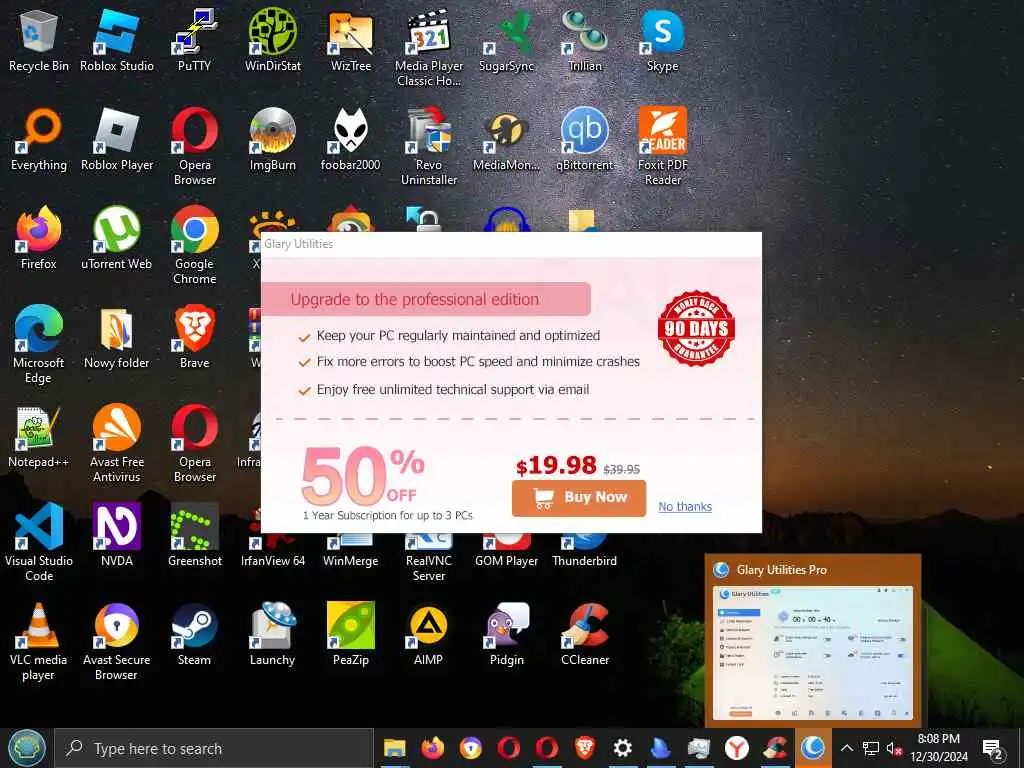Select Media Player Classic desktop shortcut

(x=429, y=47)
